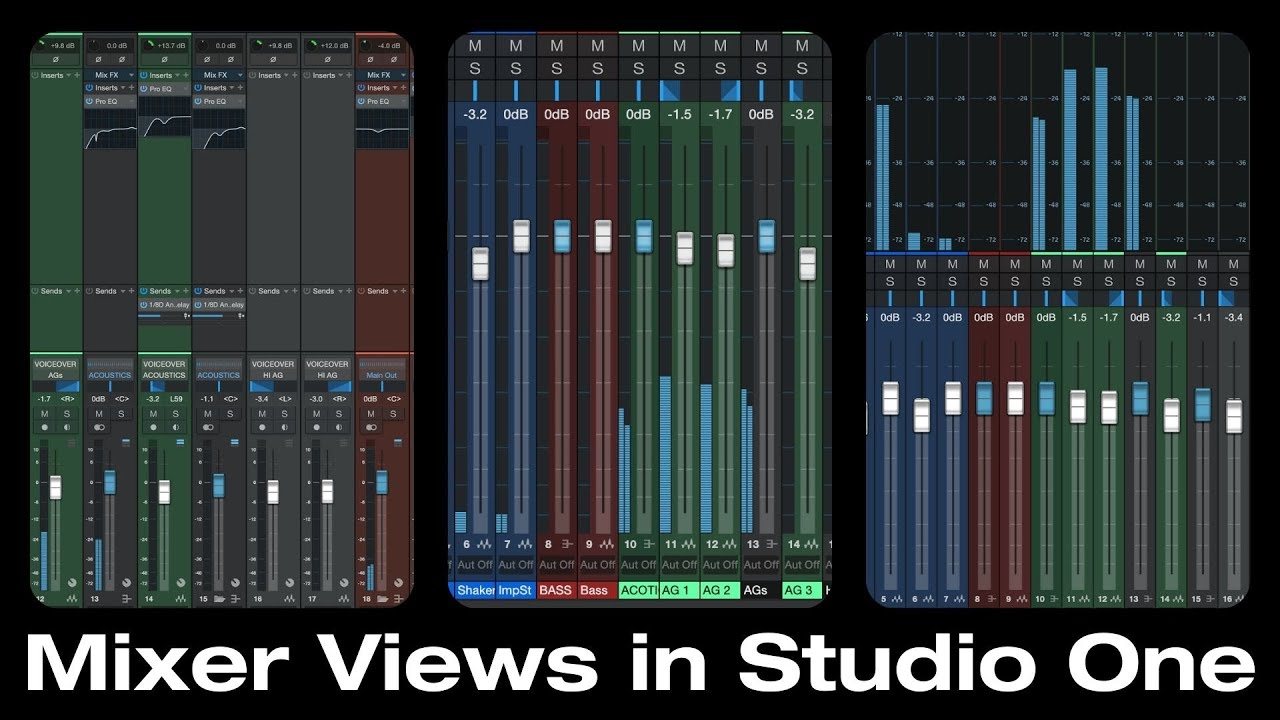Click HI AG output label on left-panel channel 17
The image size is (1280, 720).
[327, 375]
